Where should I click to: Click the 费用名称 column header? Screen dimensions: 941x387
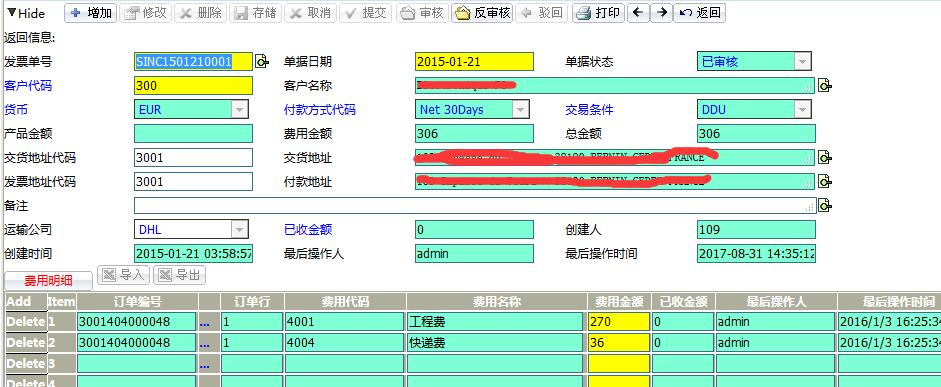pos(496,301)
